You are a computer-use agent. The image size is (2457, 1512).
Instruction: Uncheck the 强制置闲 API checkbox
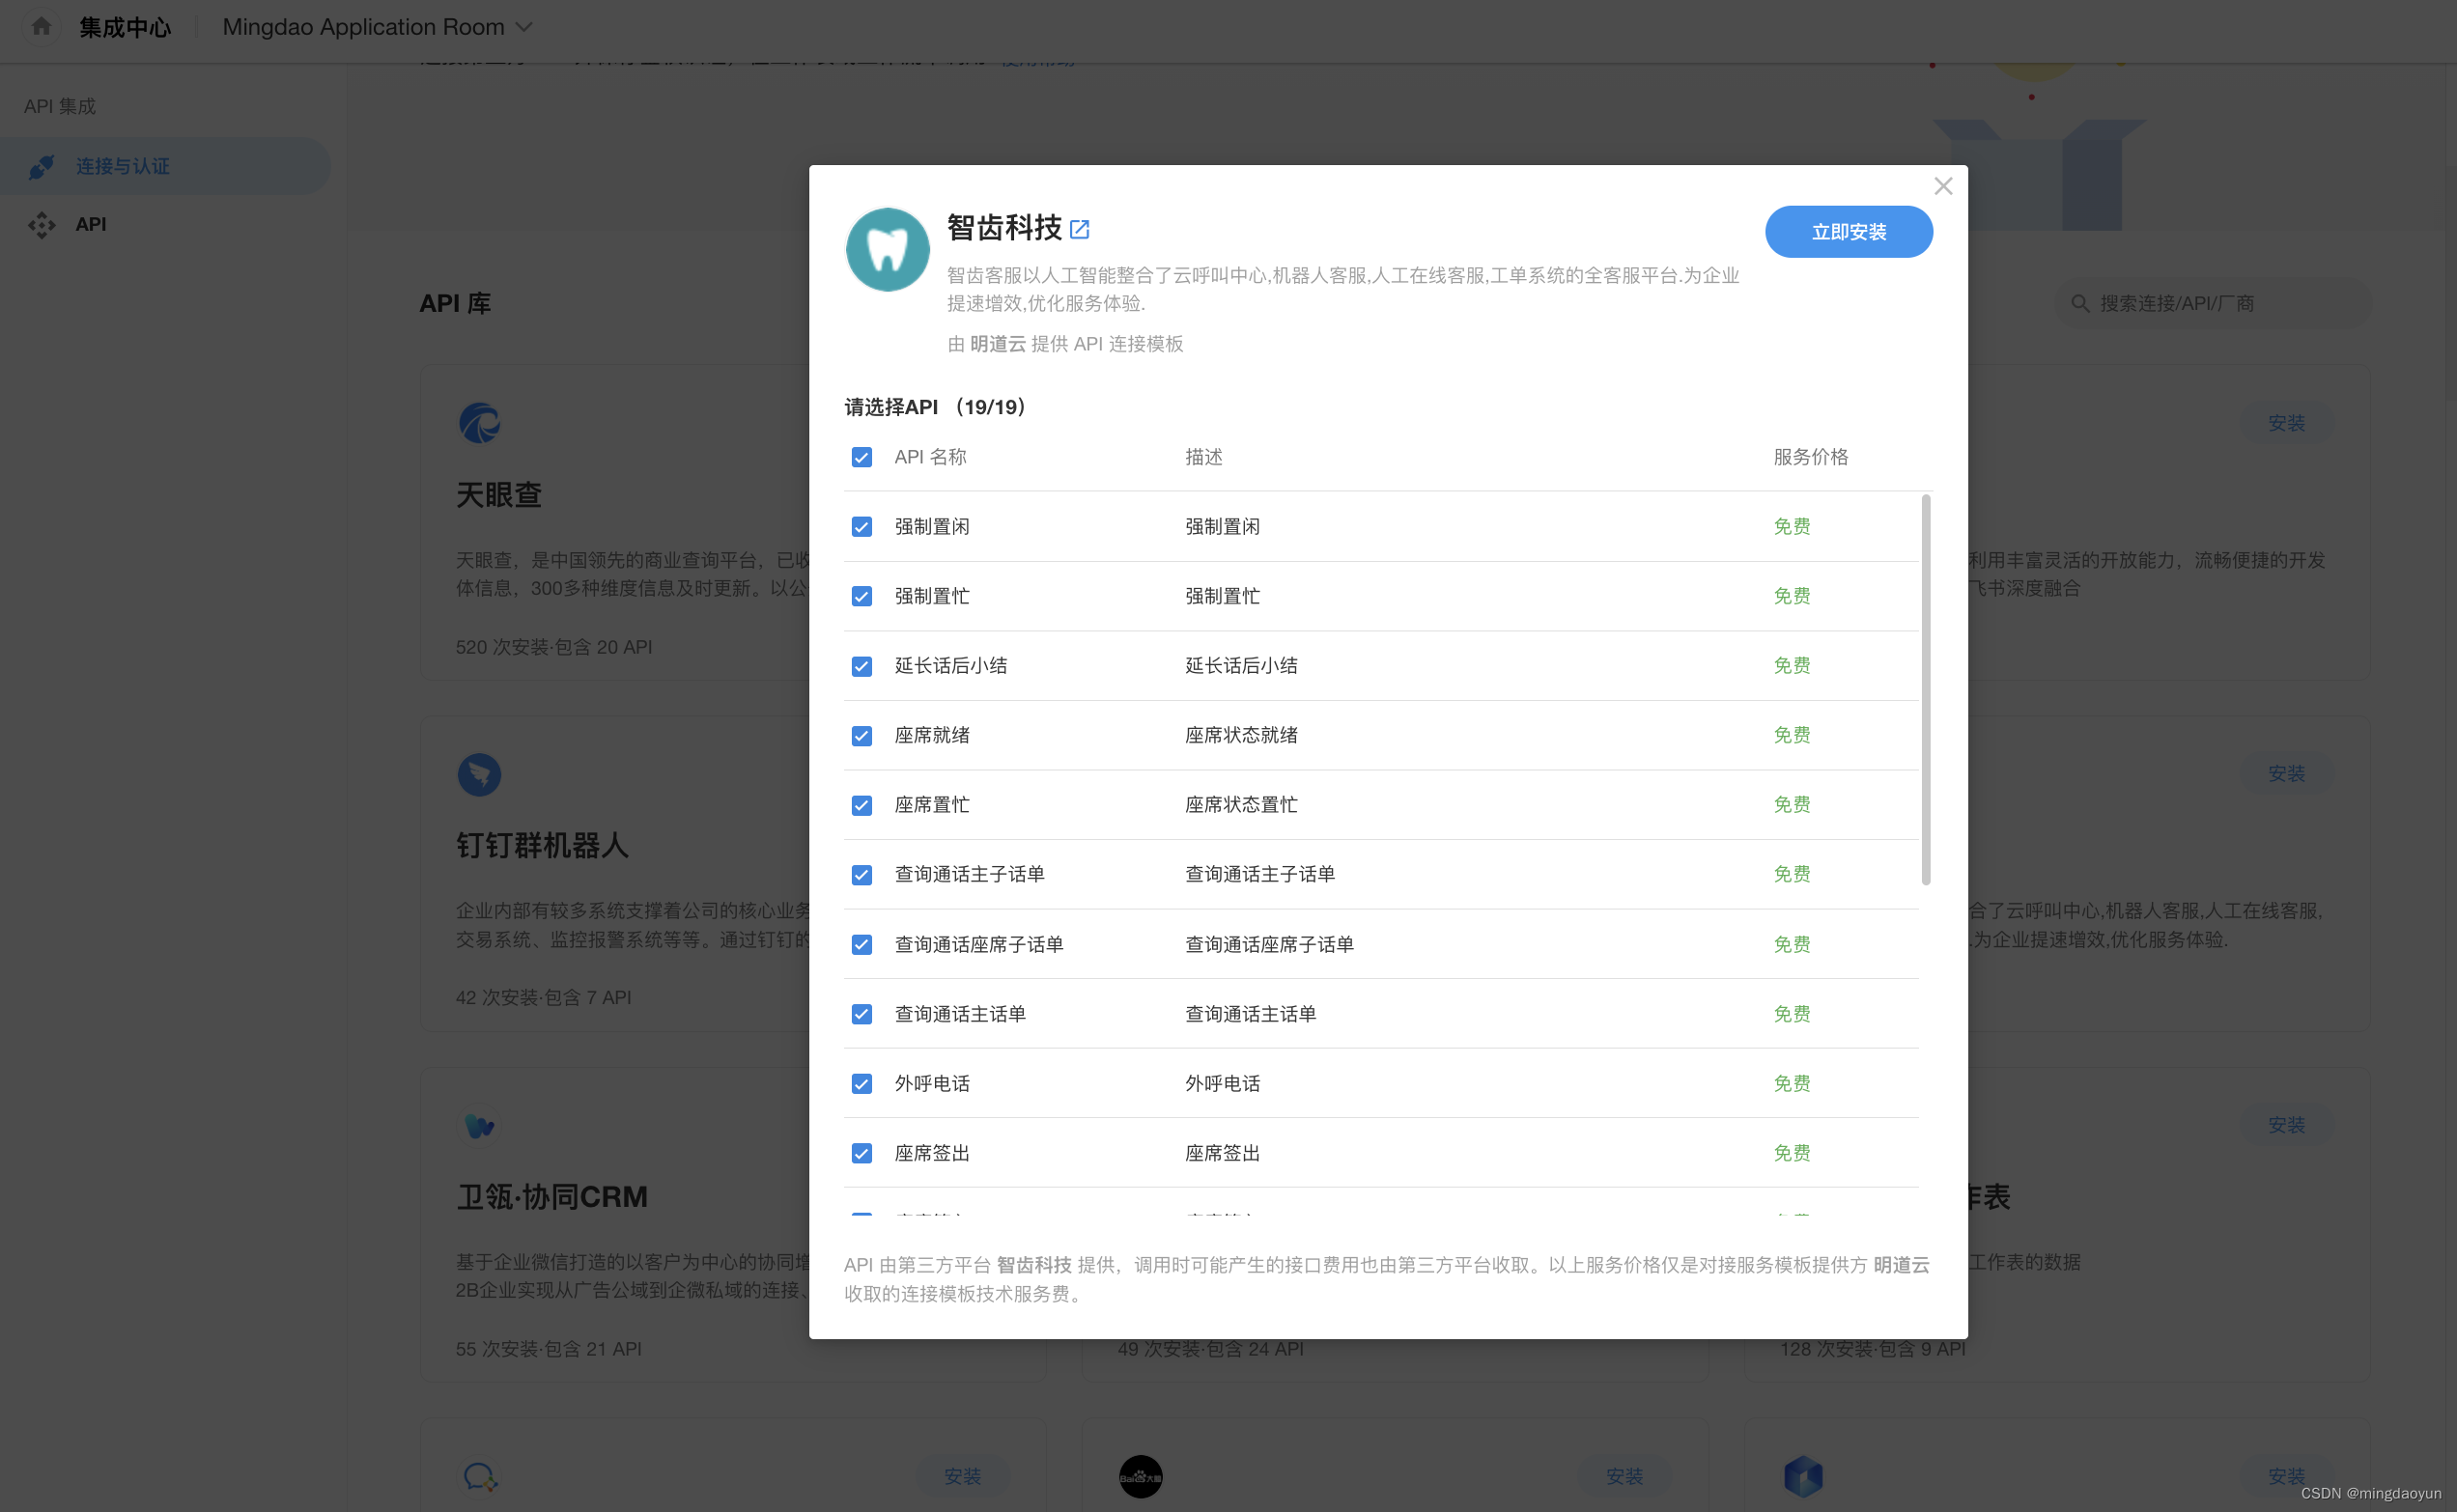pos(861,525)
